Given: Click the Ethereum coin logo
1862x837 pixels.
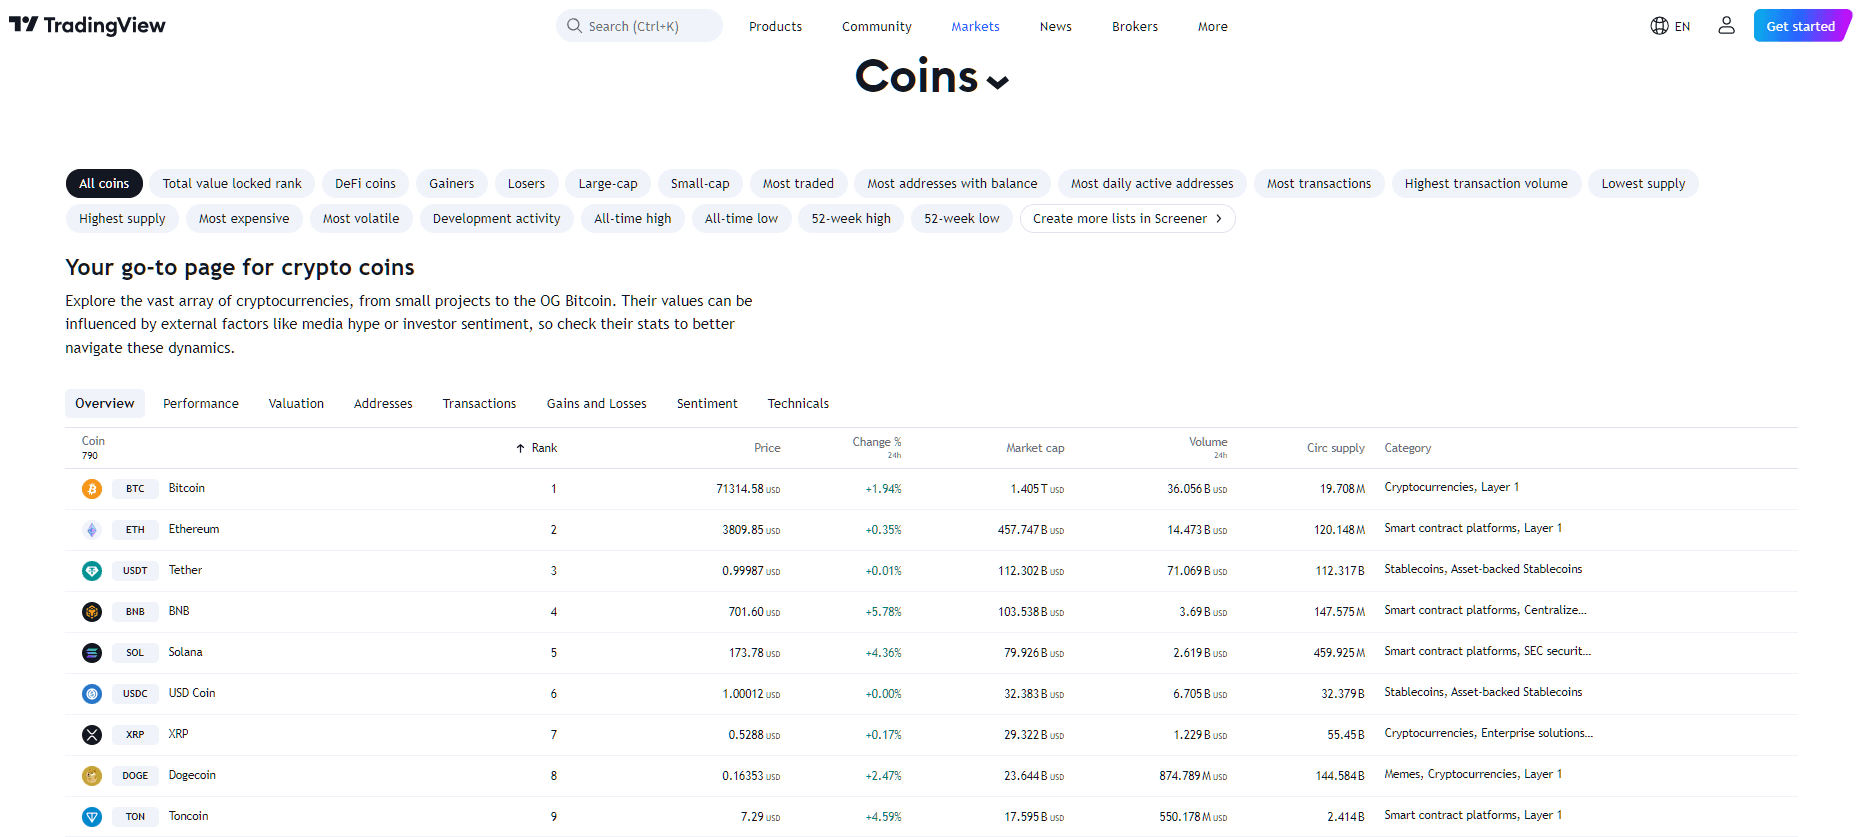Looking at the screenshot, I should point(92,530).
